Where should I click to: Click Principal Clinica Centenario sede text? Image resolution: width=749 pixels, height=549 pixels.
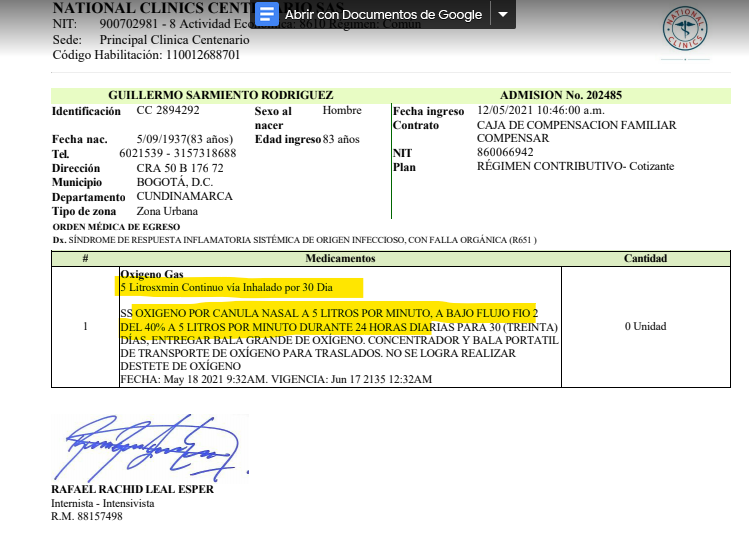pos(174,40)
